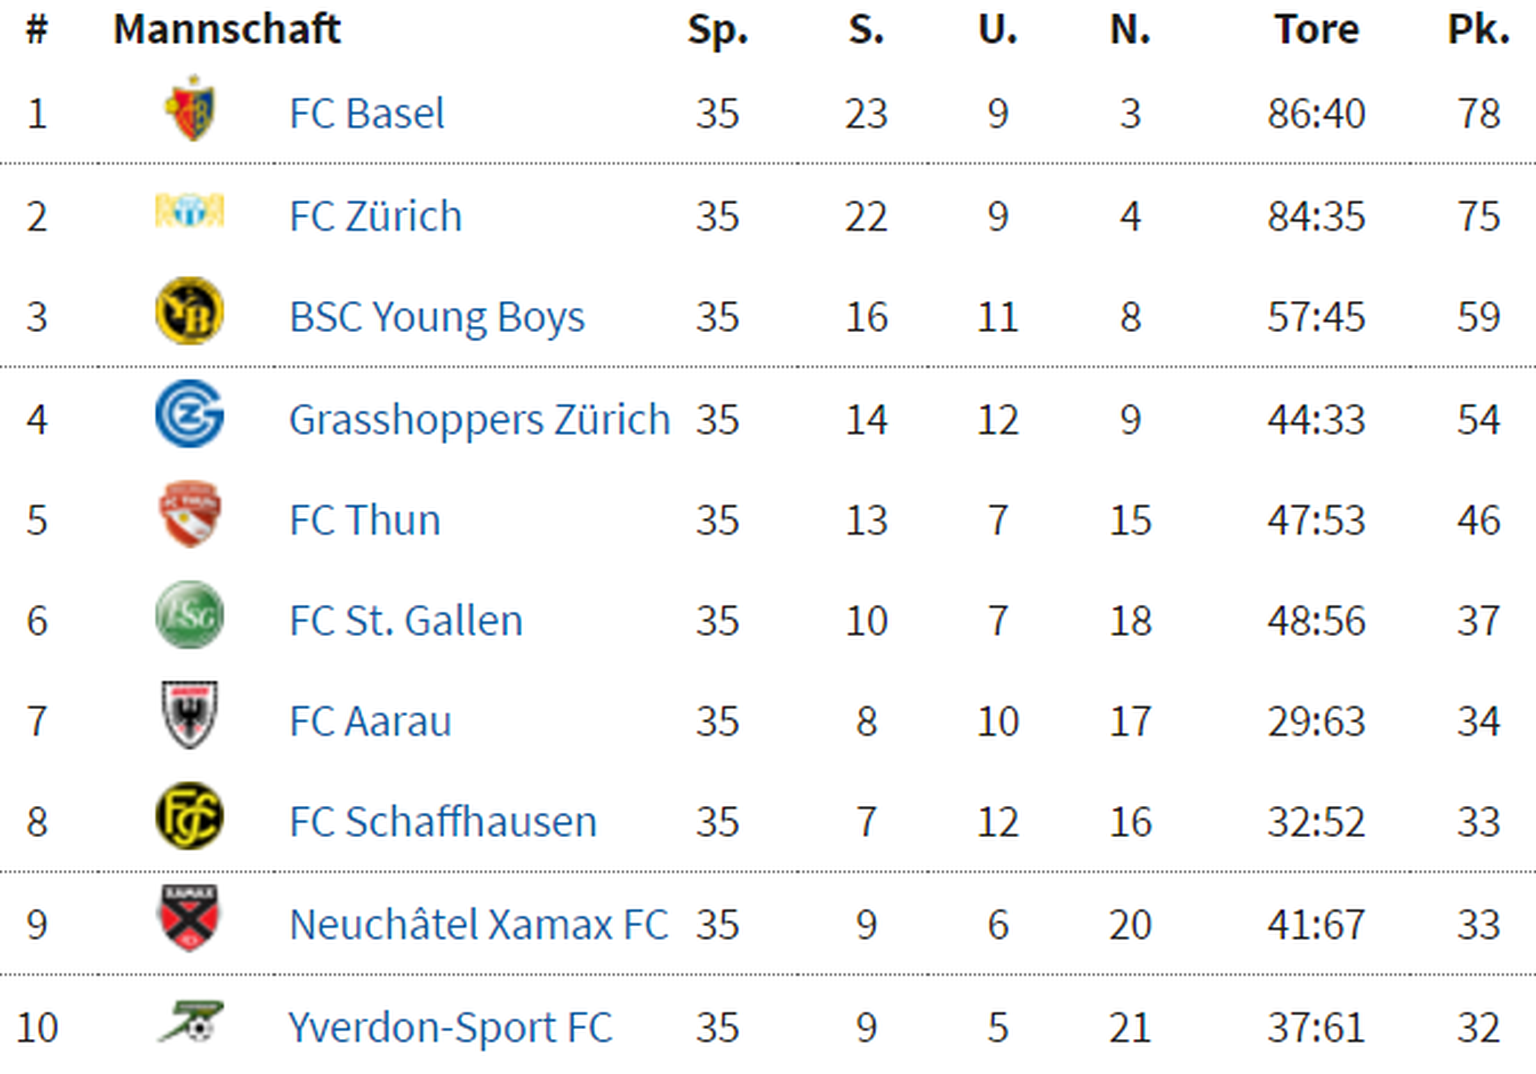Click the BSC Young Boys crest
This screenshot has width=1536, height=1074.
tap(190, 312)
